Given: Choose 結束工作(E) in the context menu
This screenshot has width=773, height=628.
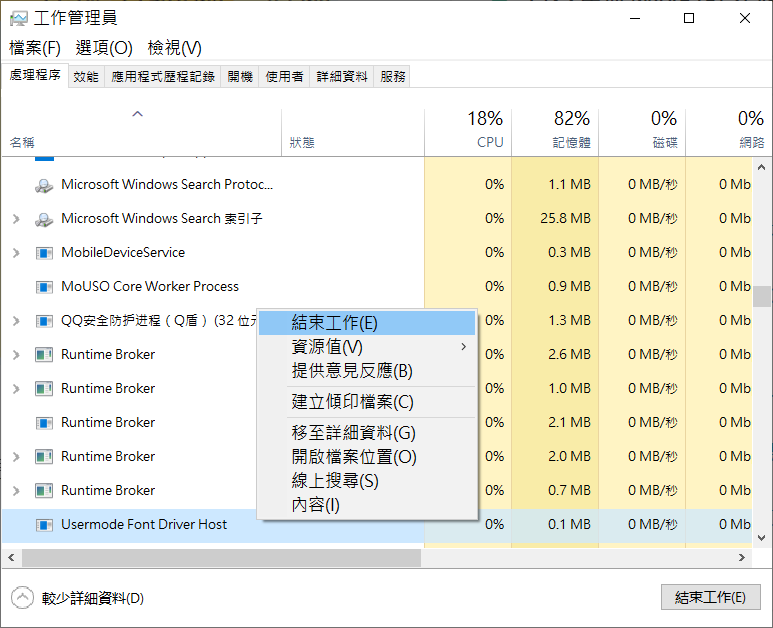Looking at the screenshot, I should (x=367, y=323).
